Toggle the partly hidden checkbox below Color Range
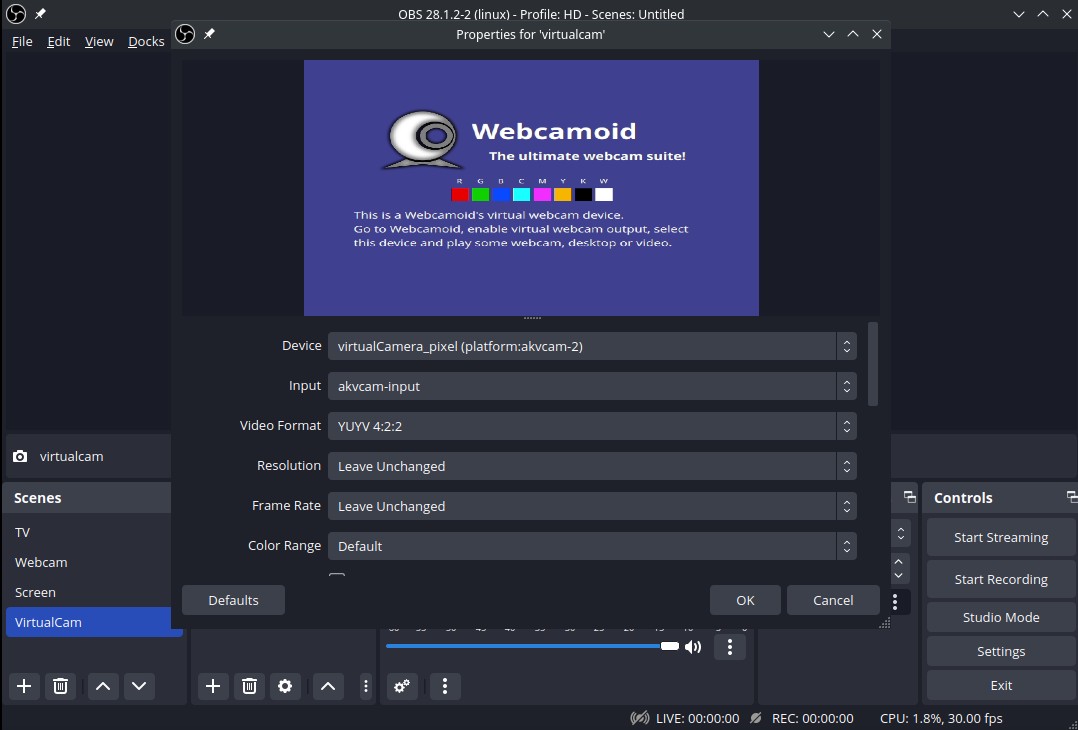1078x730 pixels. pos(336,575)
